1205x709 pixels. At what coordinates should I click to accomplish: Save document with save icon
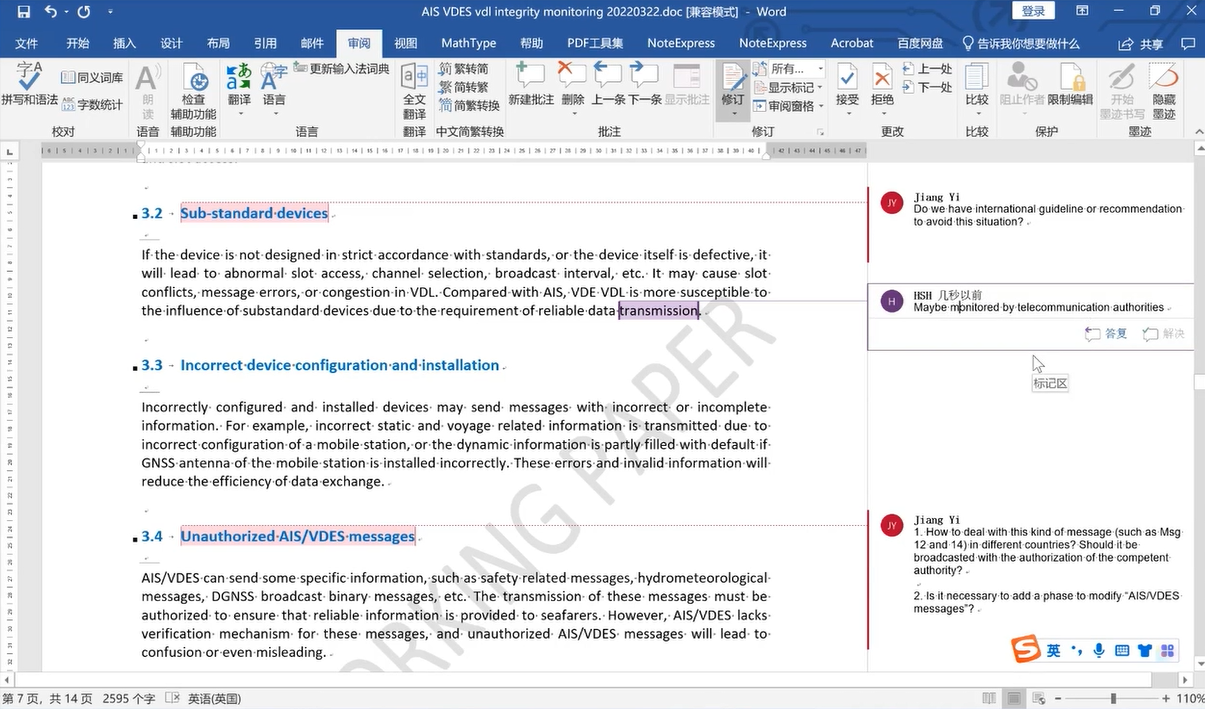tap(23, 12)
